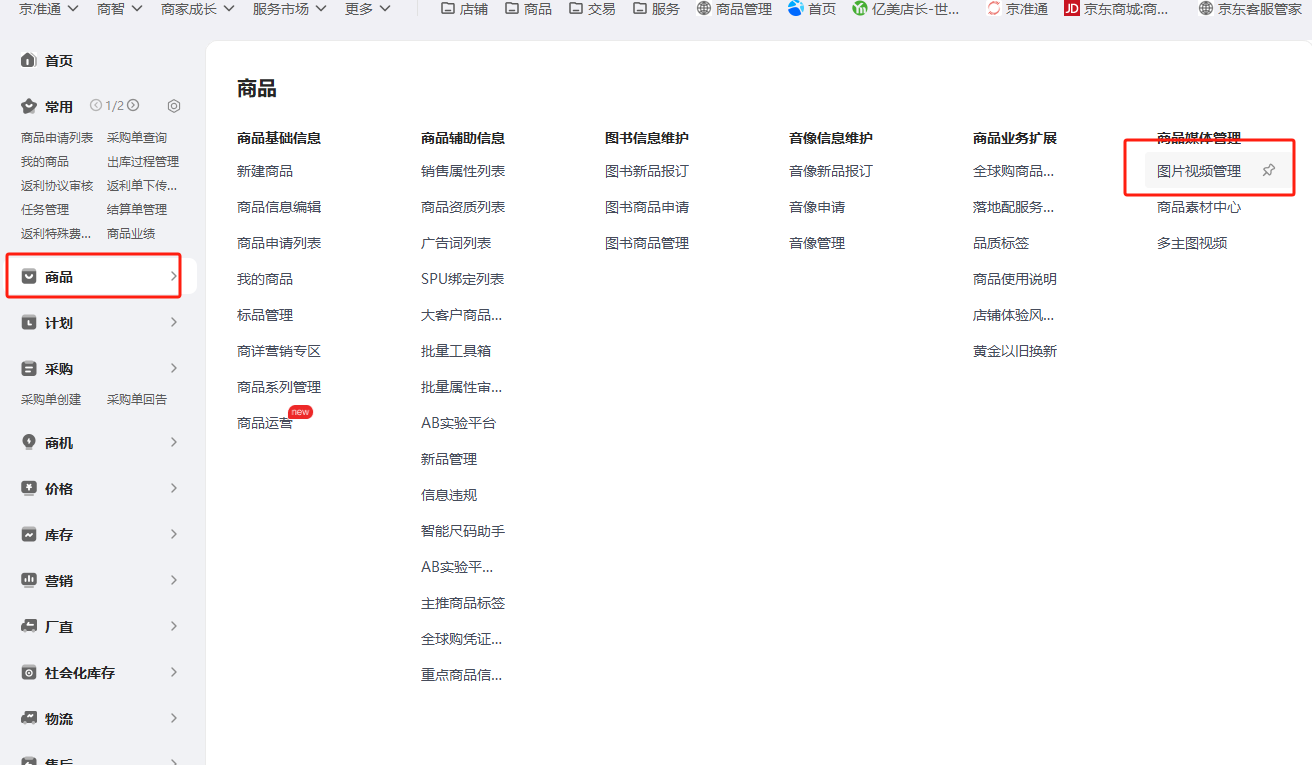Open the 新建商品 link
Screen dimensions: 1312x765
(265, 171)
